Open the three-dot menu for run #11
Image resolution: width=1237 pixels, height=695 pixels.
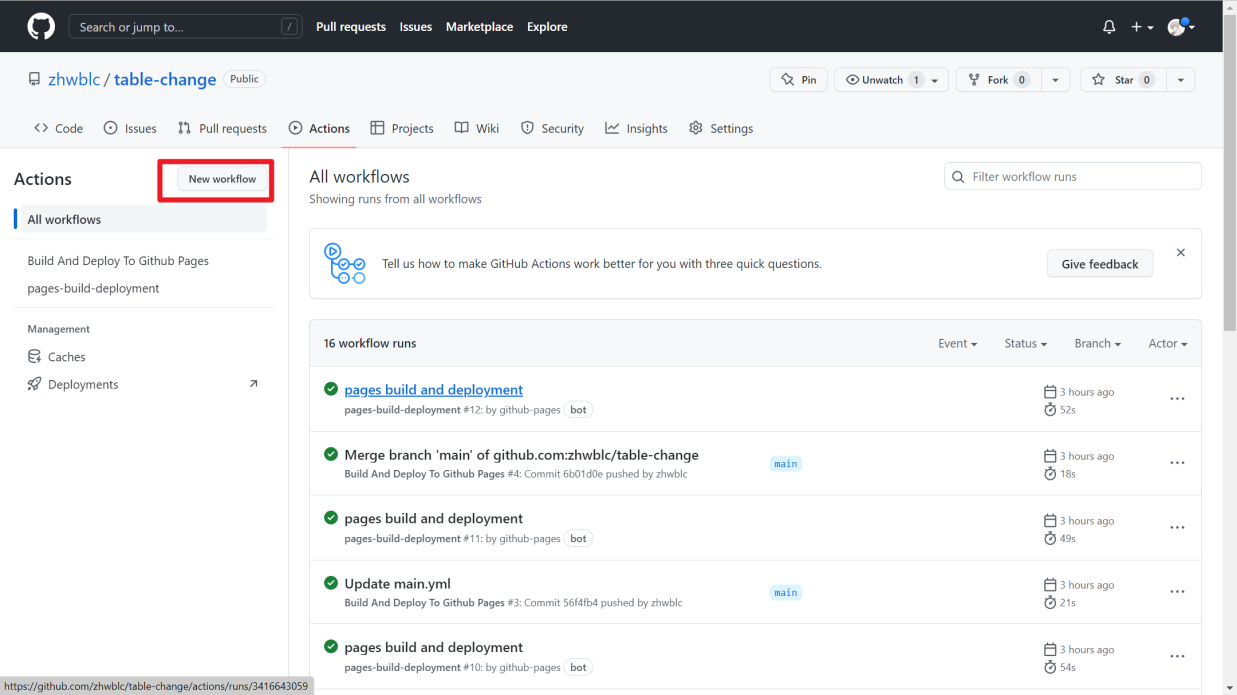pos(1177,527)
